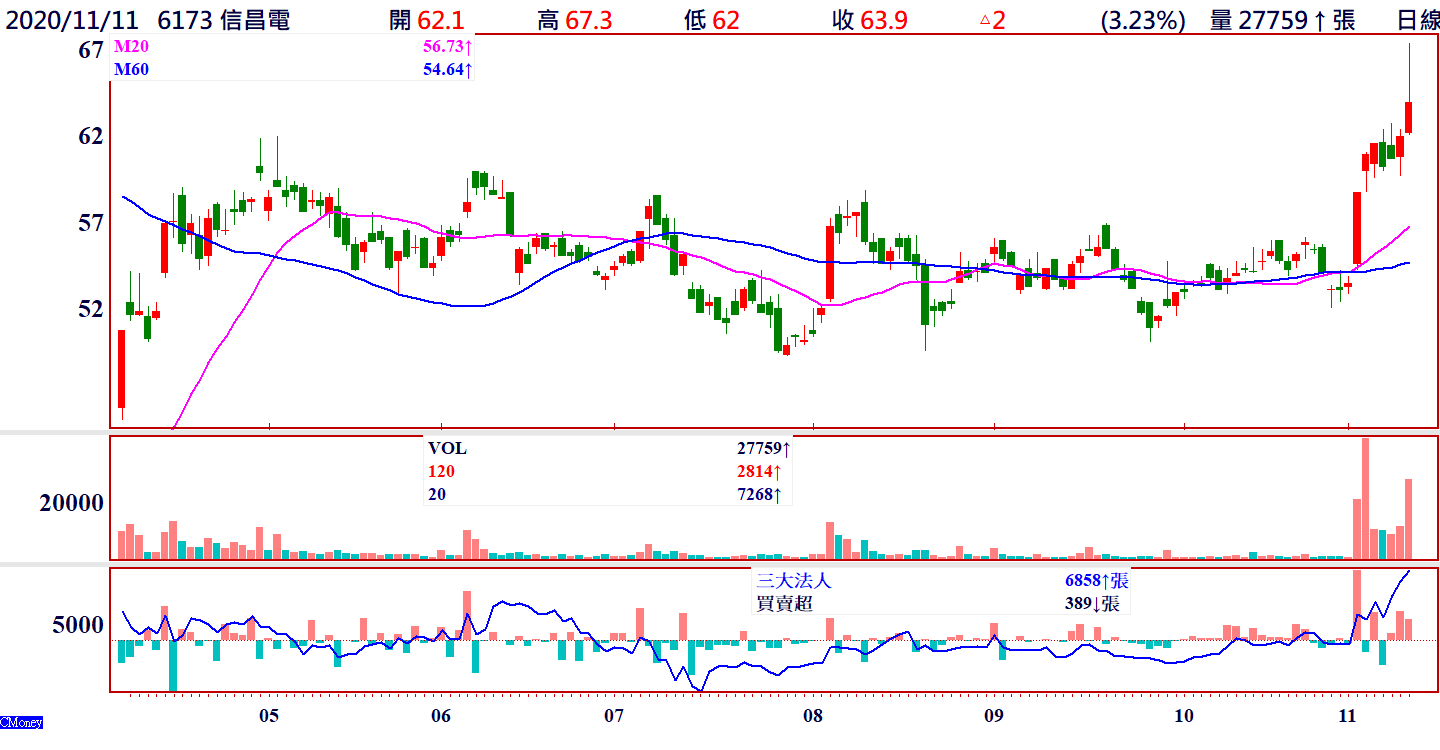Click the red triangle price change indicator

[x=984, y=20]
